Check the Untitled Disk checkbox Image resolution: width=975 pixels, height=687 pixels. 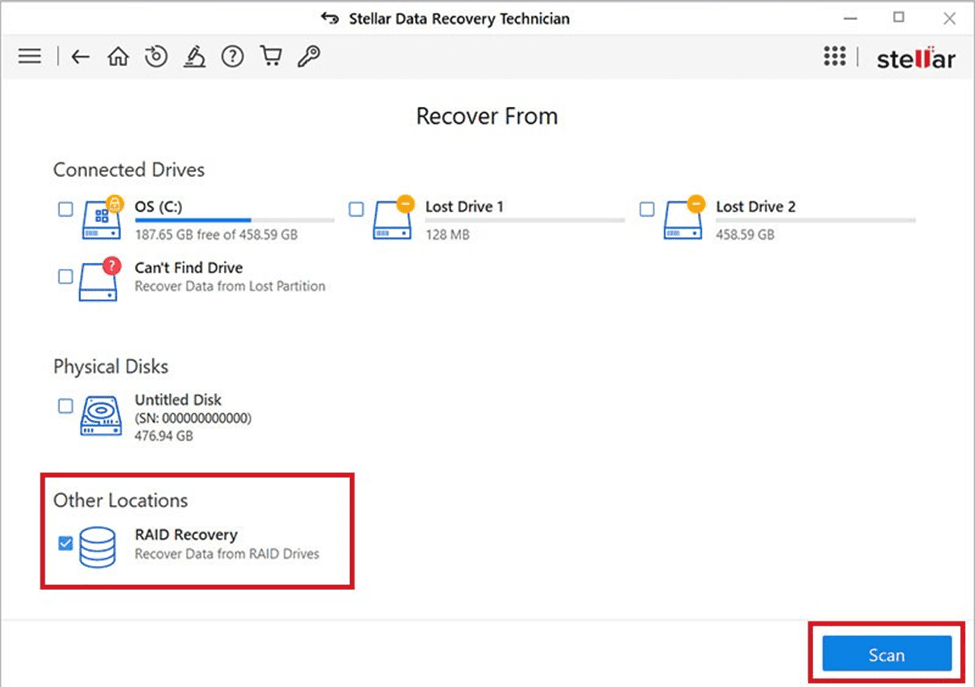click(65, 406)
